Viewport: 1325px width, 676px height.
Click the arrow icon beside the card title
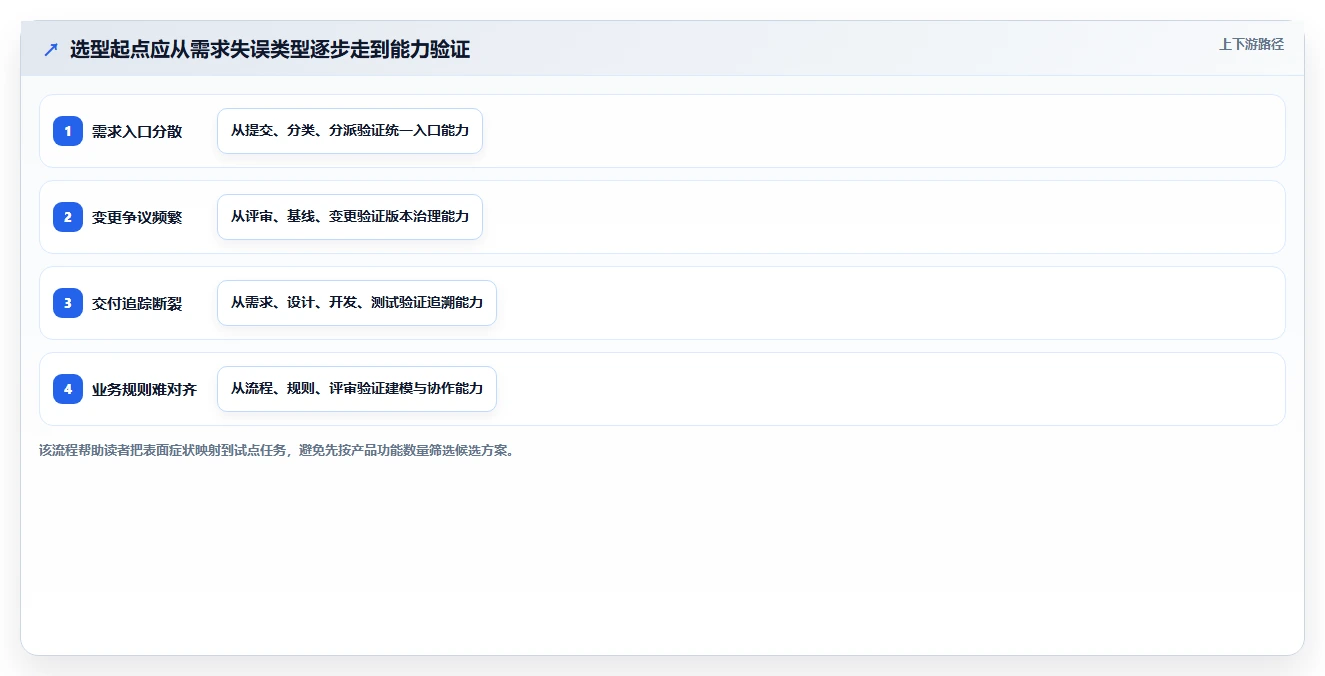point(51,49)
